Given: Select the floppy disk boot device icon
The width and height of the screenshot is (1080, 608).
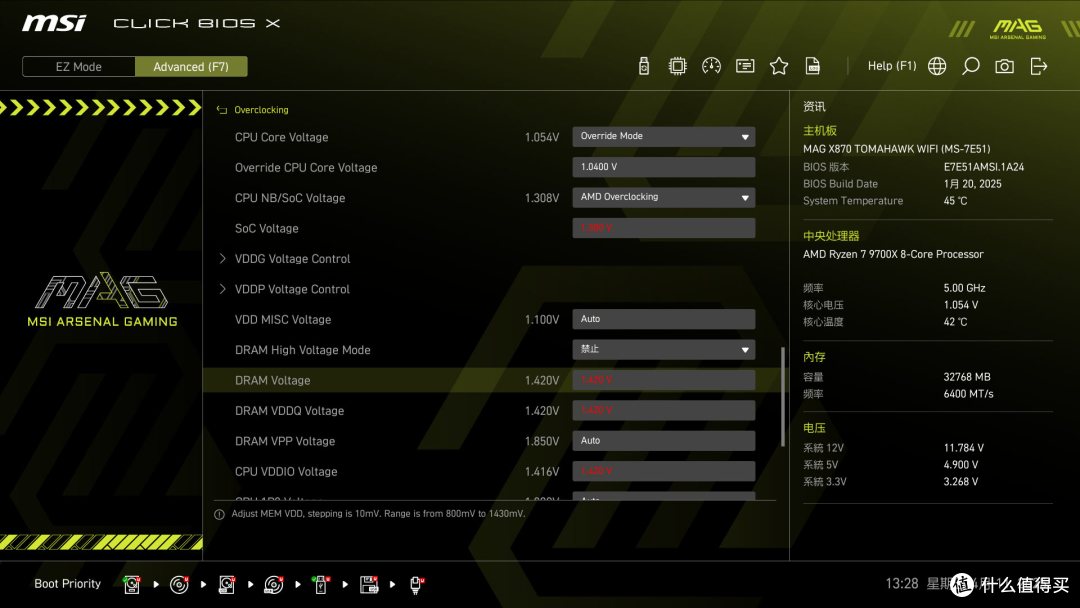Looking at the screenshot, I should (x=368, y=585).
